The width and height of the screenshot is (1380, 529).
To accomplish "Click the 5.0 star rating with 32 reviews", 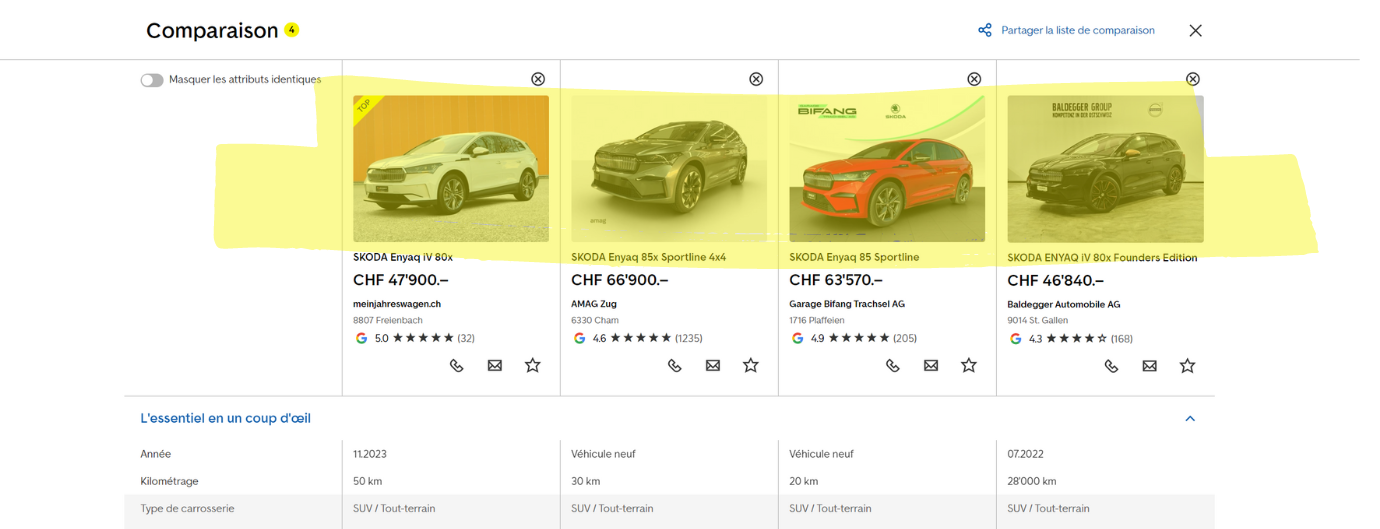I will pyautogui.click(x=424, y=338).
